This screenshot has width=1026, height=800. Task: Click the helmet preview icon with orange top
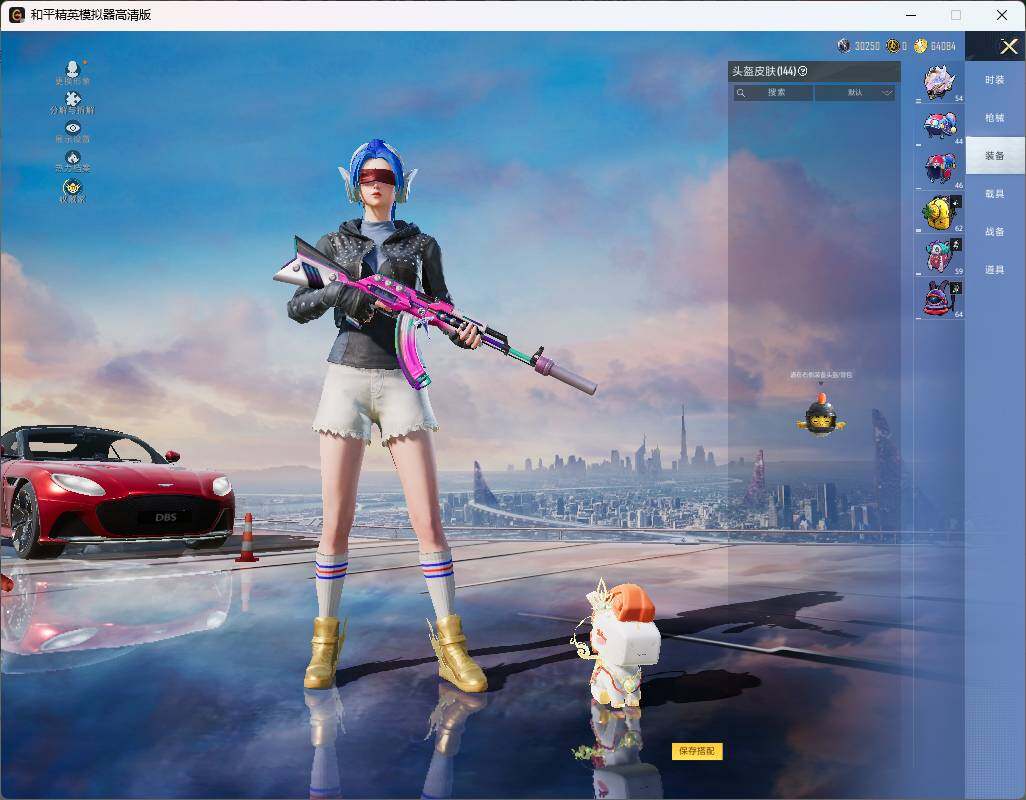pyautogui.click(x=821, y=414)
